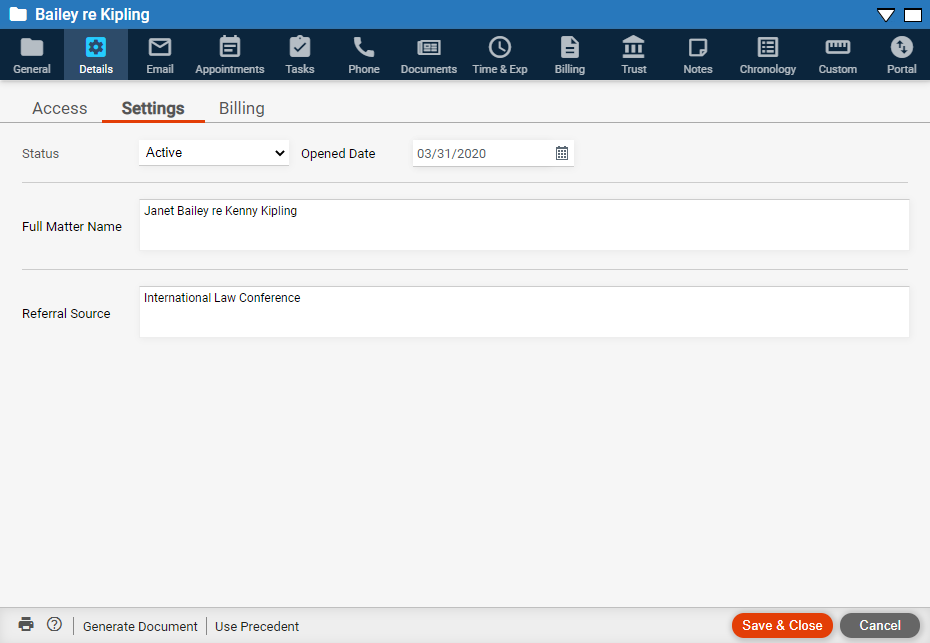Click the 'Referral Source' field label
The height and width of the screenshot is (643, 930).
click(66, 314)
